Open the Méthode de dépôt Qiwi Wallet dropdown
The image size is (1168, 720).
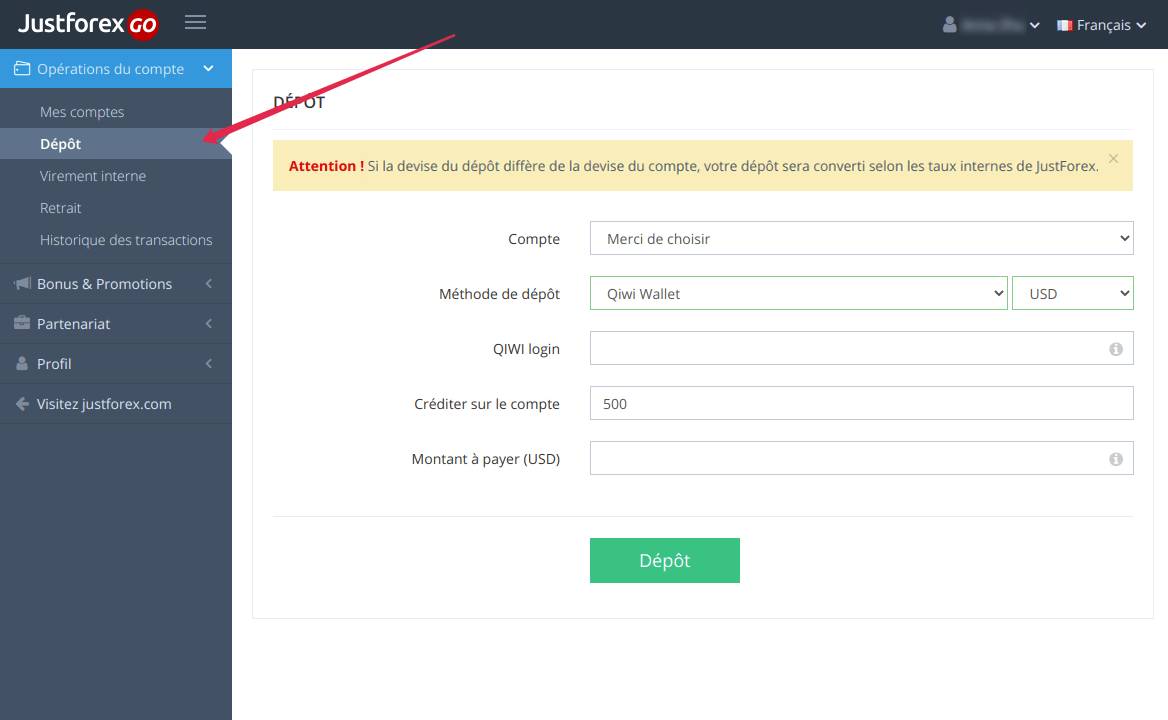click(x=799, y=293)
